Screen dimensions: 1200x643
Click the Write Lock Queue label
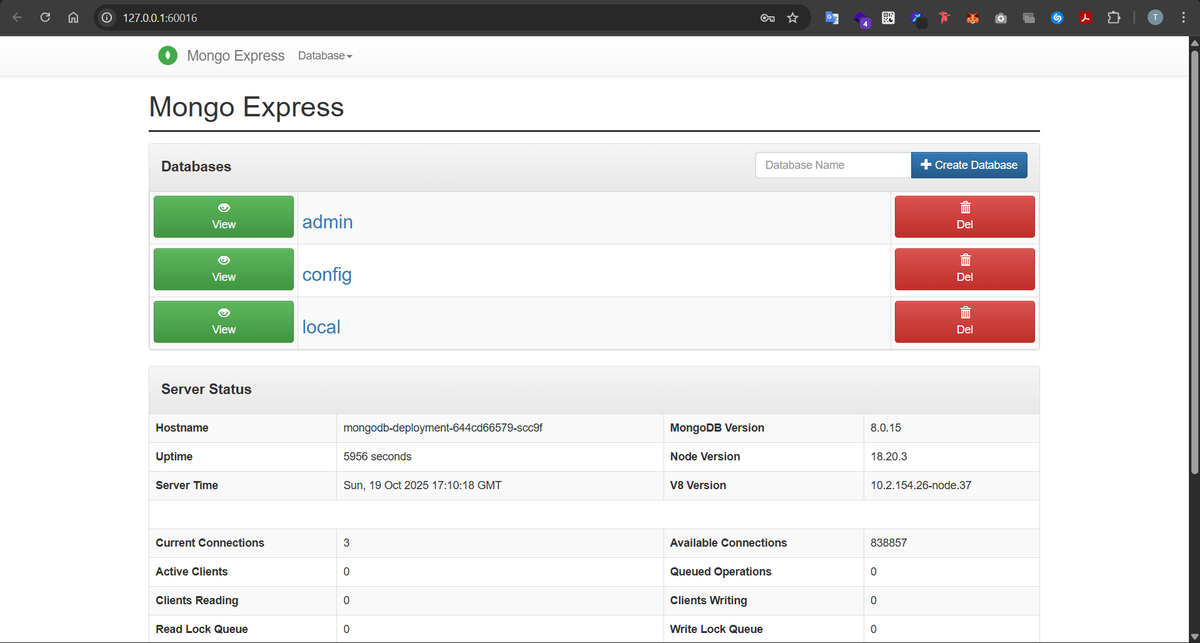pyautogui.click(x=716, y=629)
